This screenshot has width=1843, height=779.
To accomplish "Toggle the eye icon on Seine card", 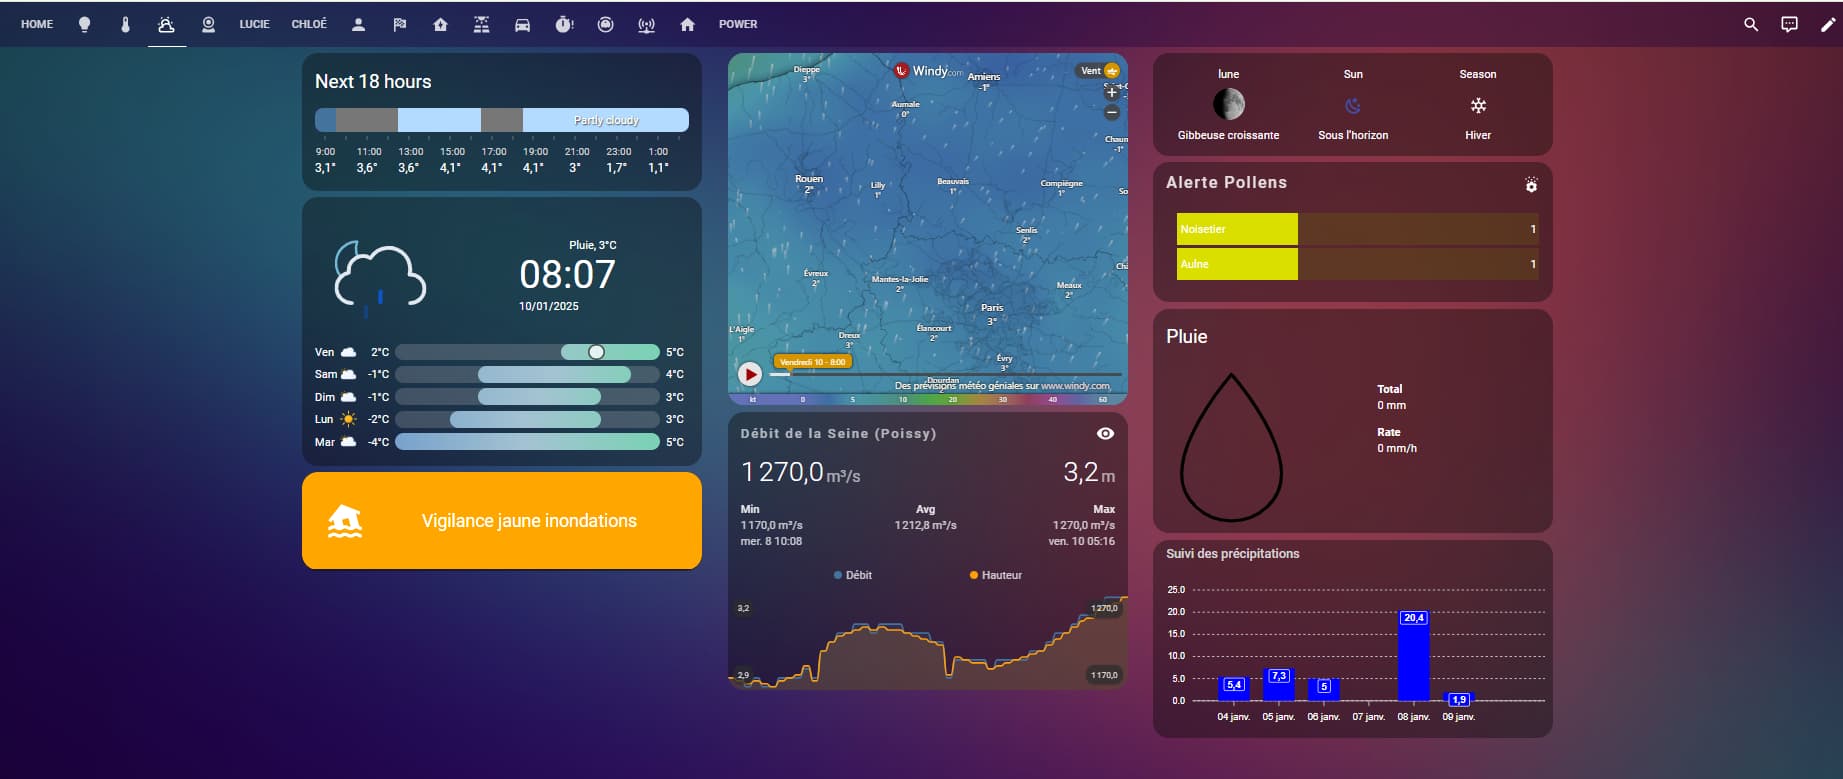I will (1104, 433).
